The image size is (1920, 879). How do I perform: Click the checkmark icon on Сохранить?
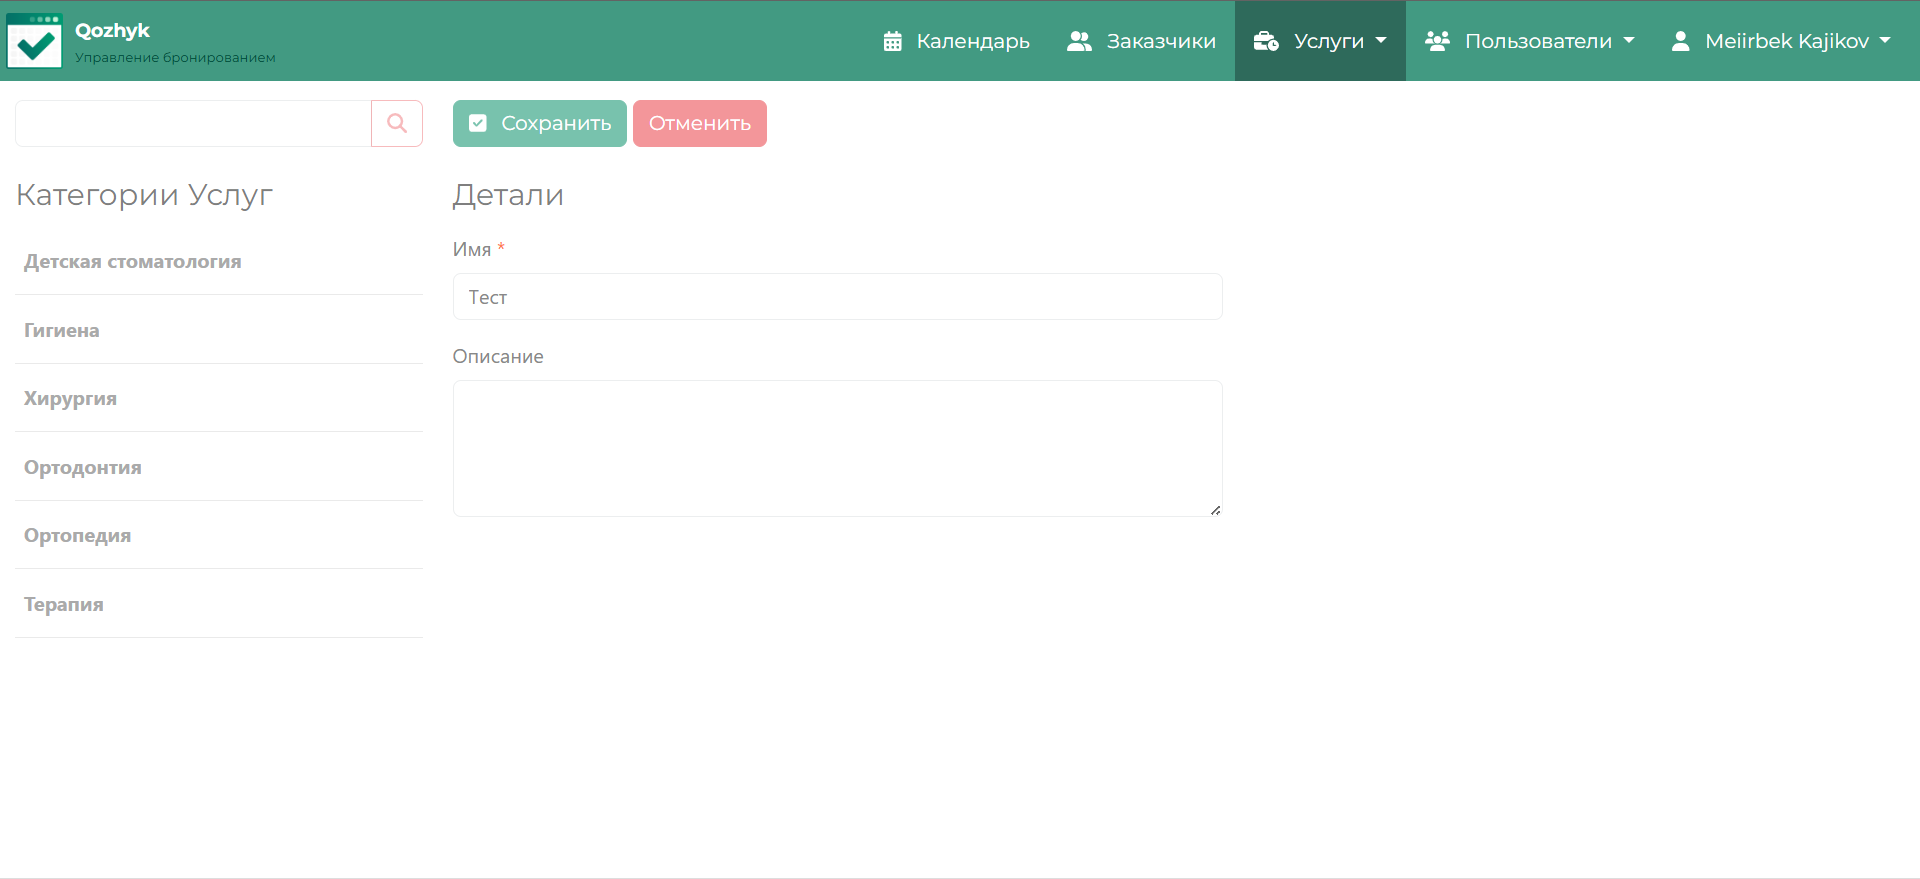coord(478,123)
